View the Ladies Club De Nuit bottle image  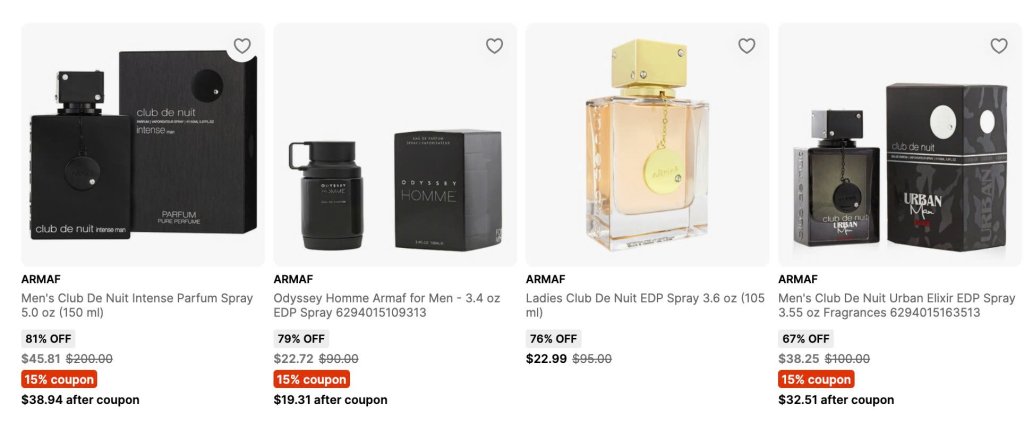(647, 144)
